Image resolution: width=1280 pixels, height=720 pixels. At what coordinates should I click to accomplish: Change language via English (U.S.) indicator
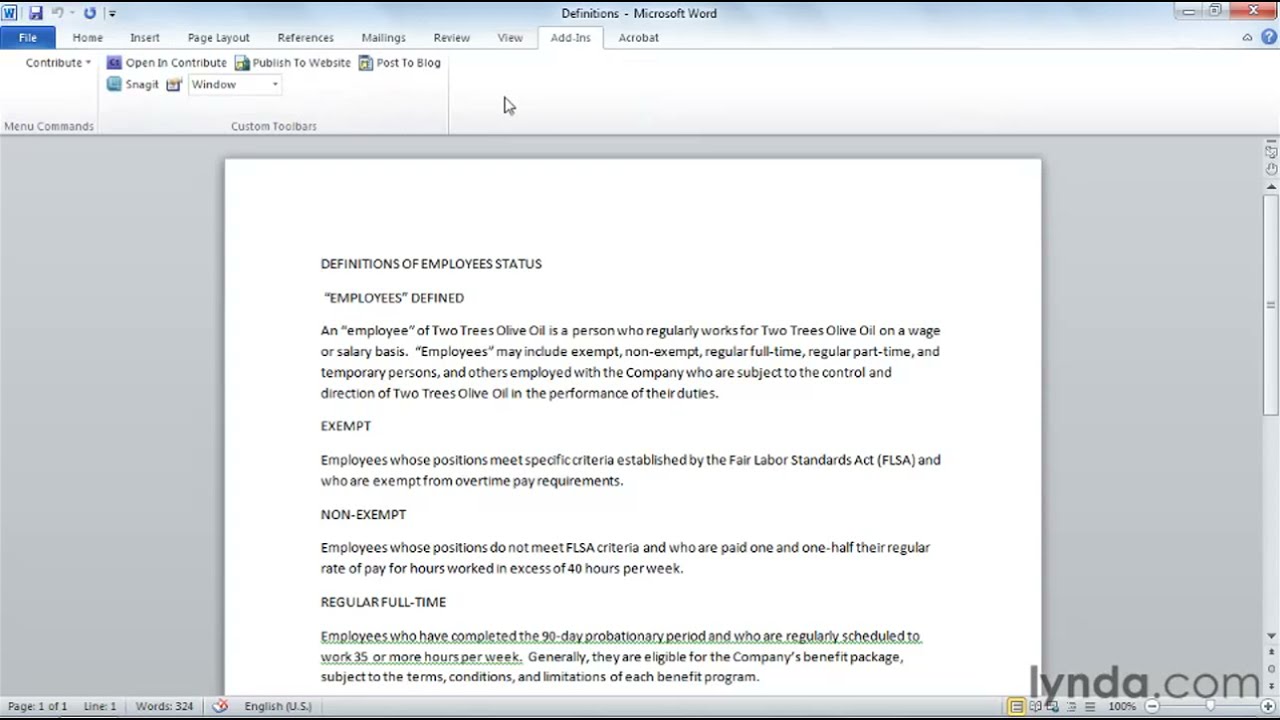[278, 706]
